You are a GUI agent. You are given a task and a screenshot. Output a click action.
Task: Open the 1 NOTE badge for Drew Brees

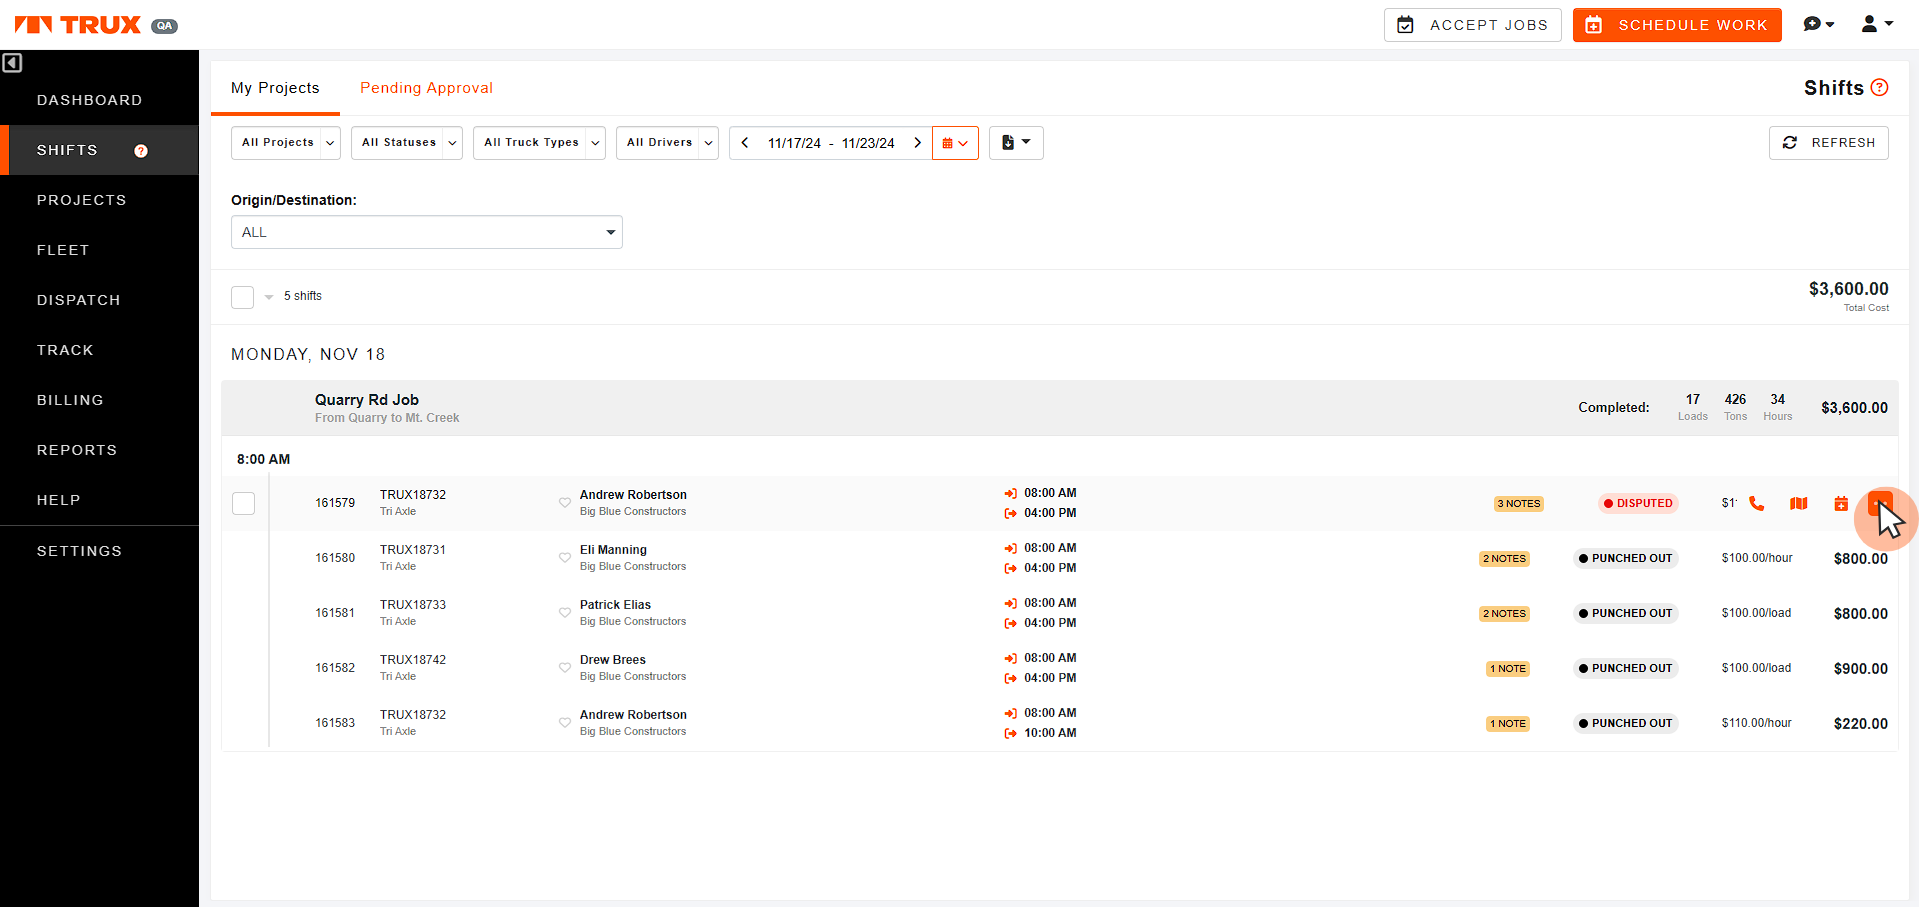[x=1508, y=669]
